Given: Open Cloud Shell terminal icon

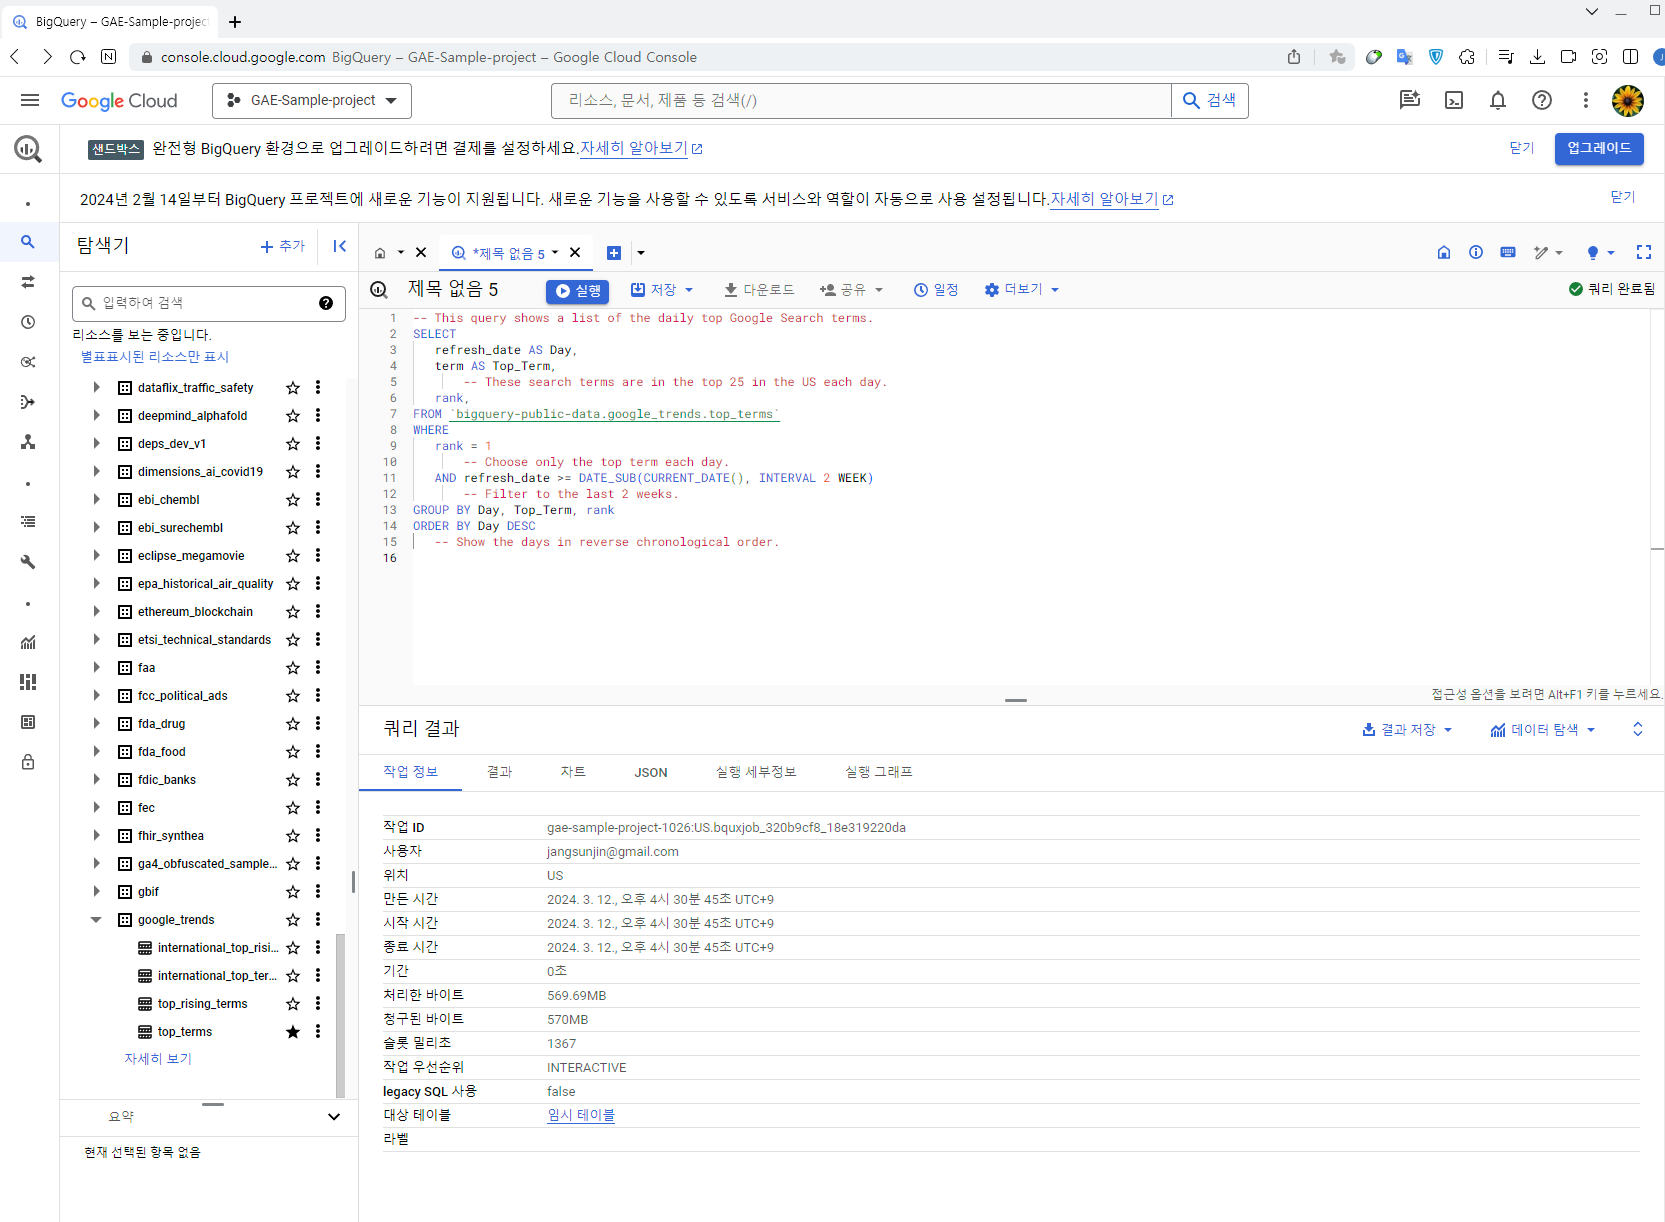Looking at the screenshot, I should point(1454,100).
